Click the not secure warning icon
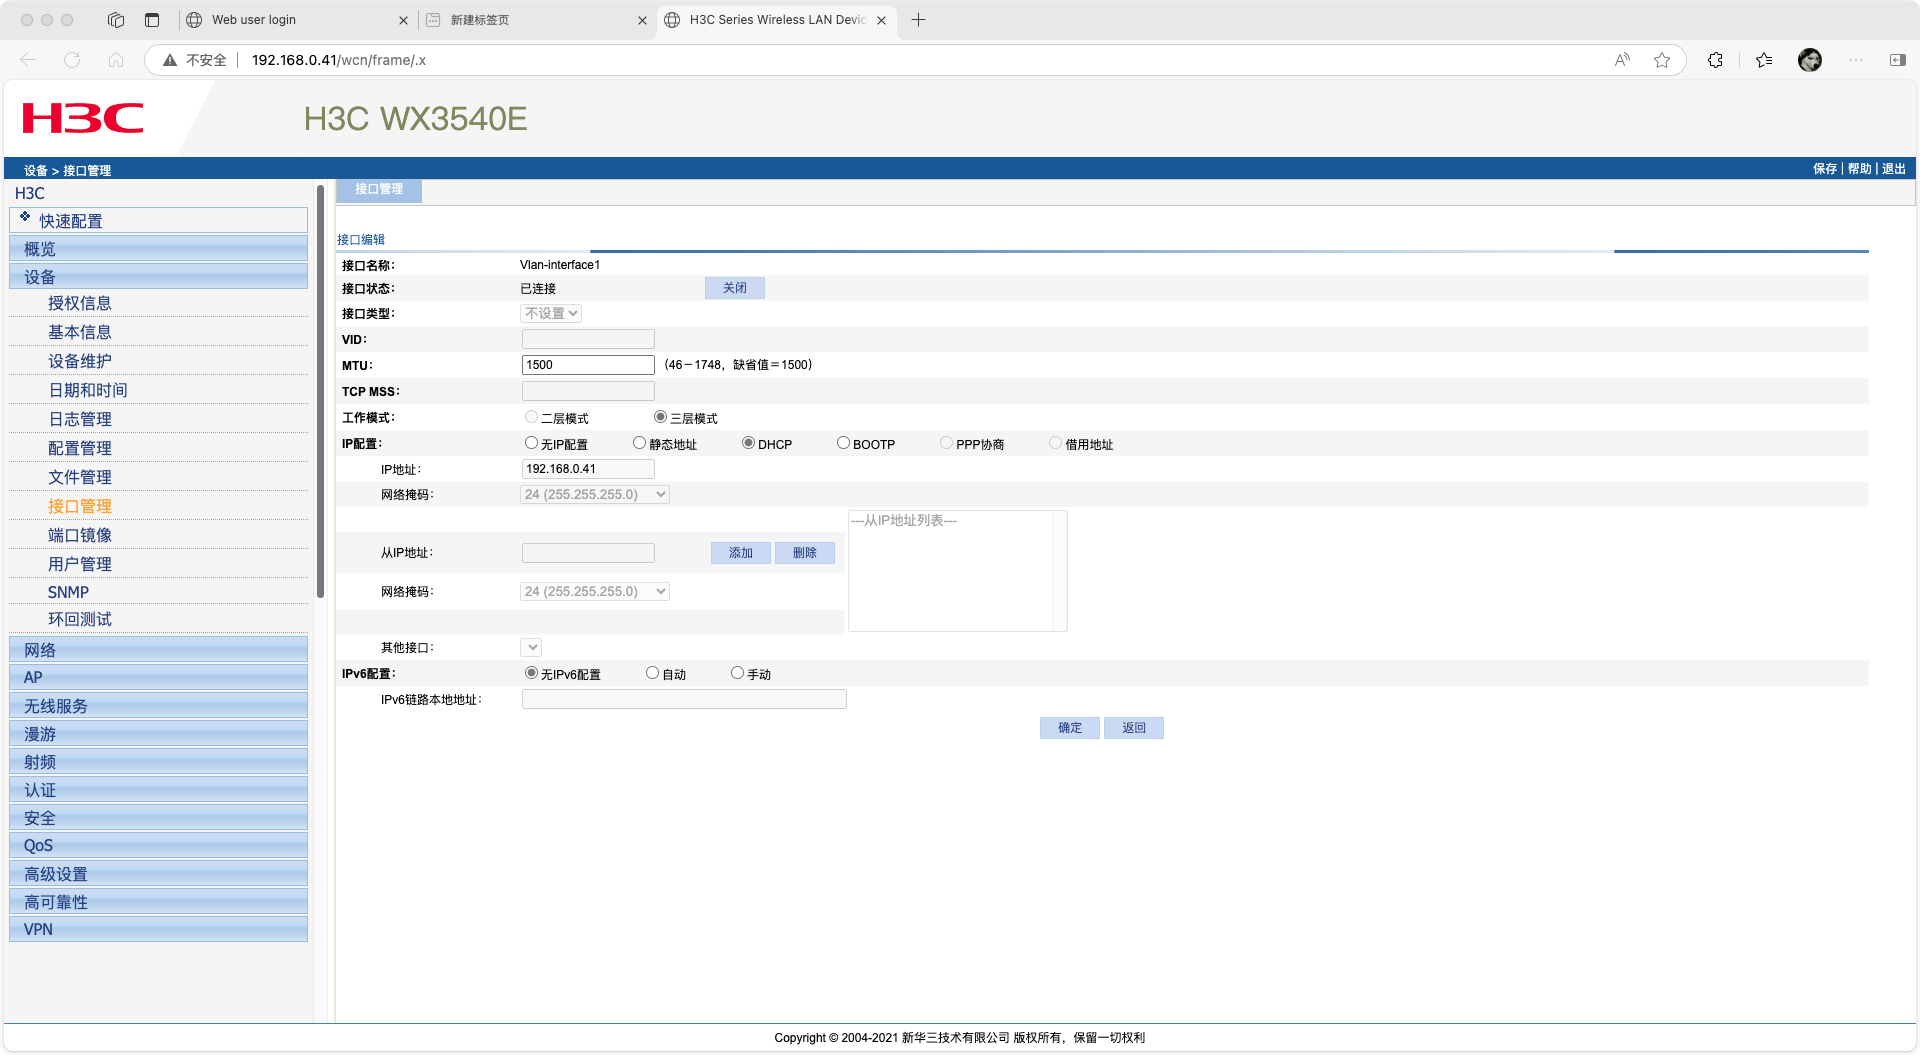The height and width of the screenshot is (1055, 1920). pyautogui.click(x=170, y=60)
